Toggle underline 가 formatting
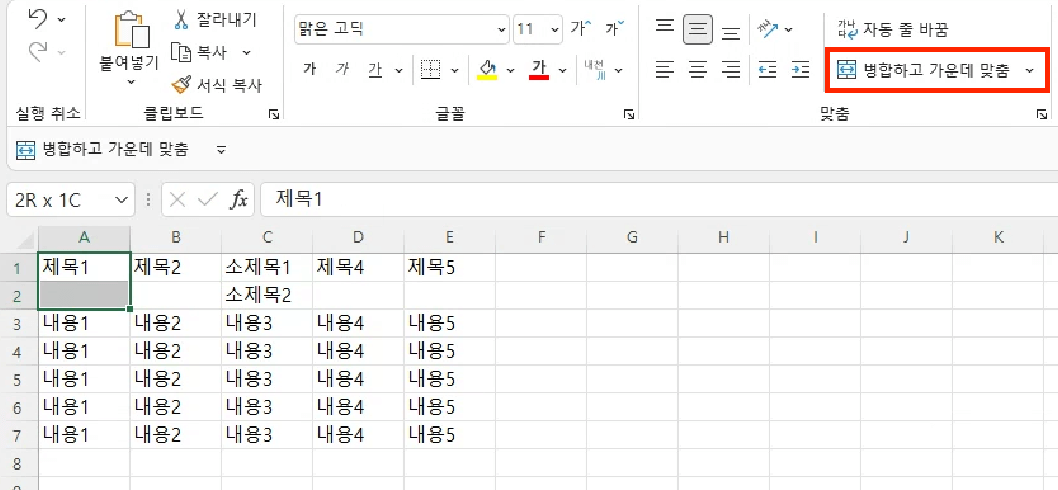The height and width of the screenshot is (490, 1058). coord(375,70)
